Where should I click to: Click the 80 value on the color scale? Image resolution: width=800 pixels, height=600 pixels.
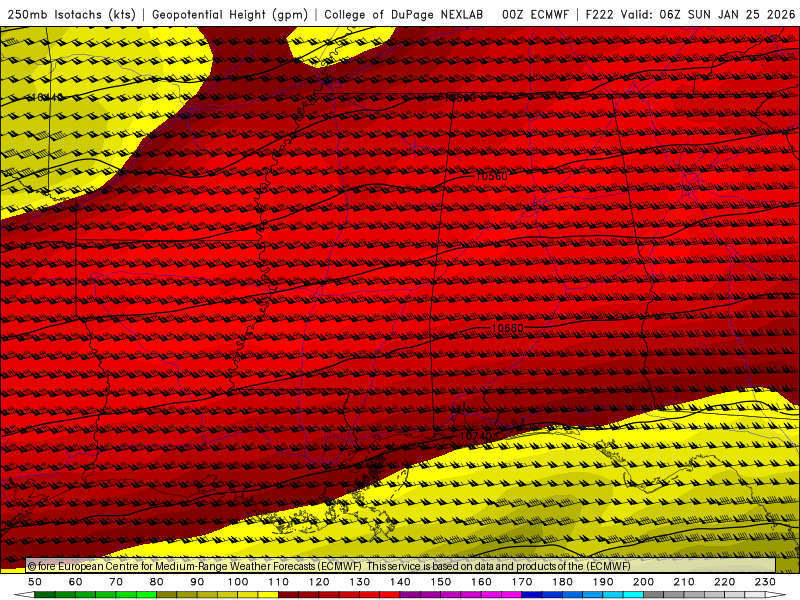[157, 582]
